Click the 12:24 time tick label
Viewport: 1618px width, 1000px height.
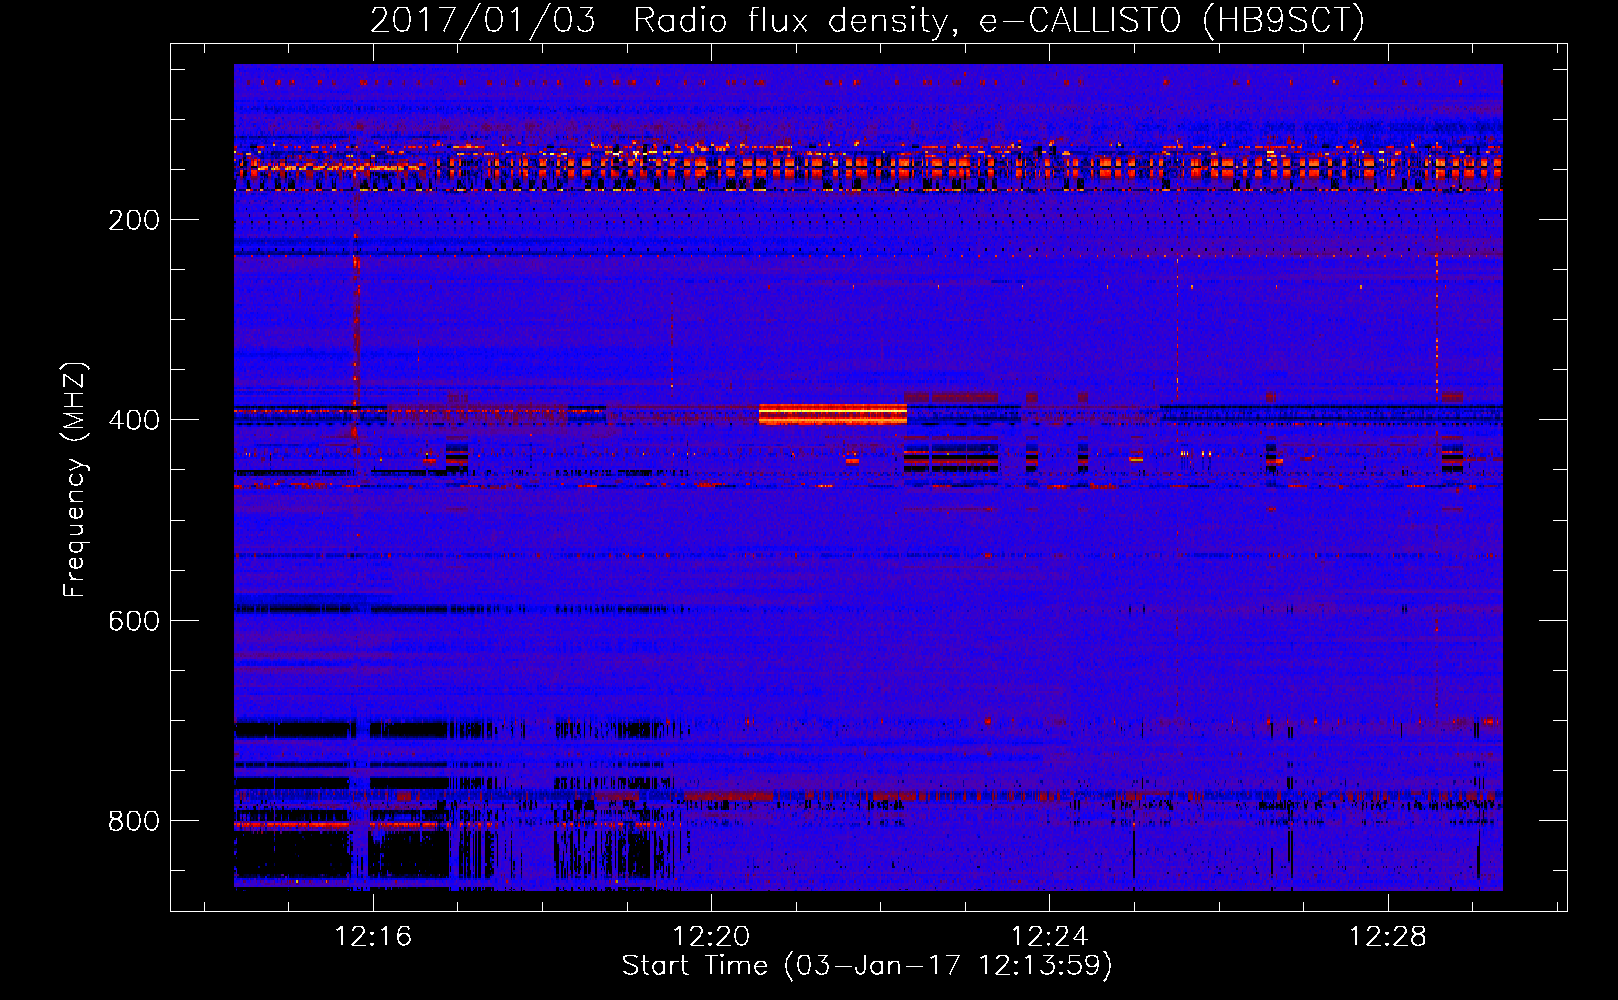pos(1049,937)
